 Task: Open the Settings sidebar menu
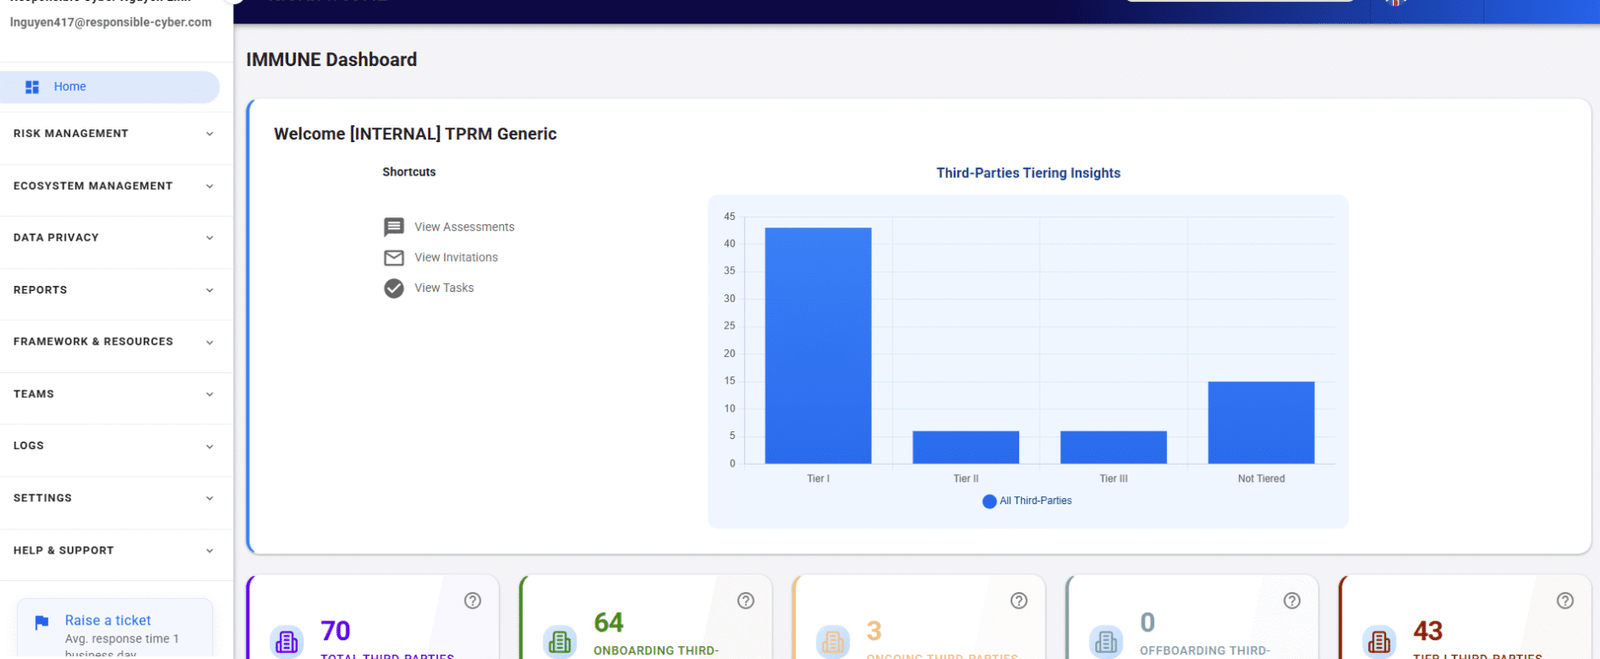pos(115,498)
